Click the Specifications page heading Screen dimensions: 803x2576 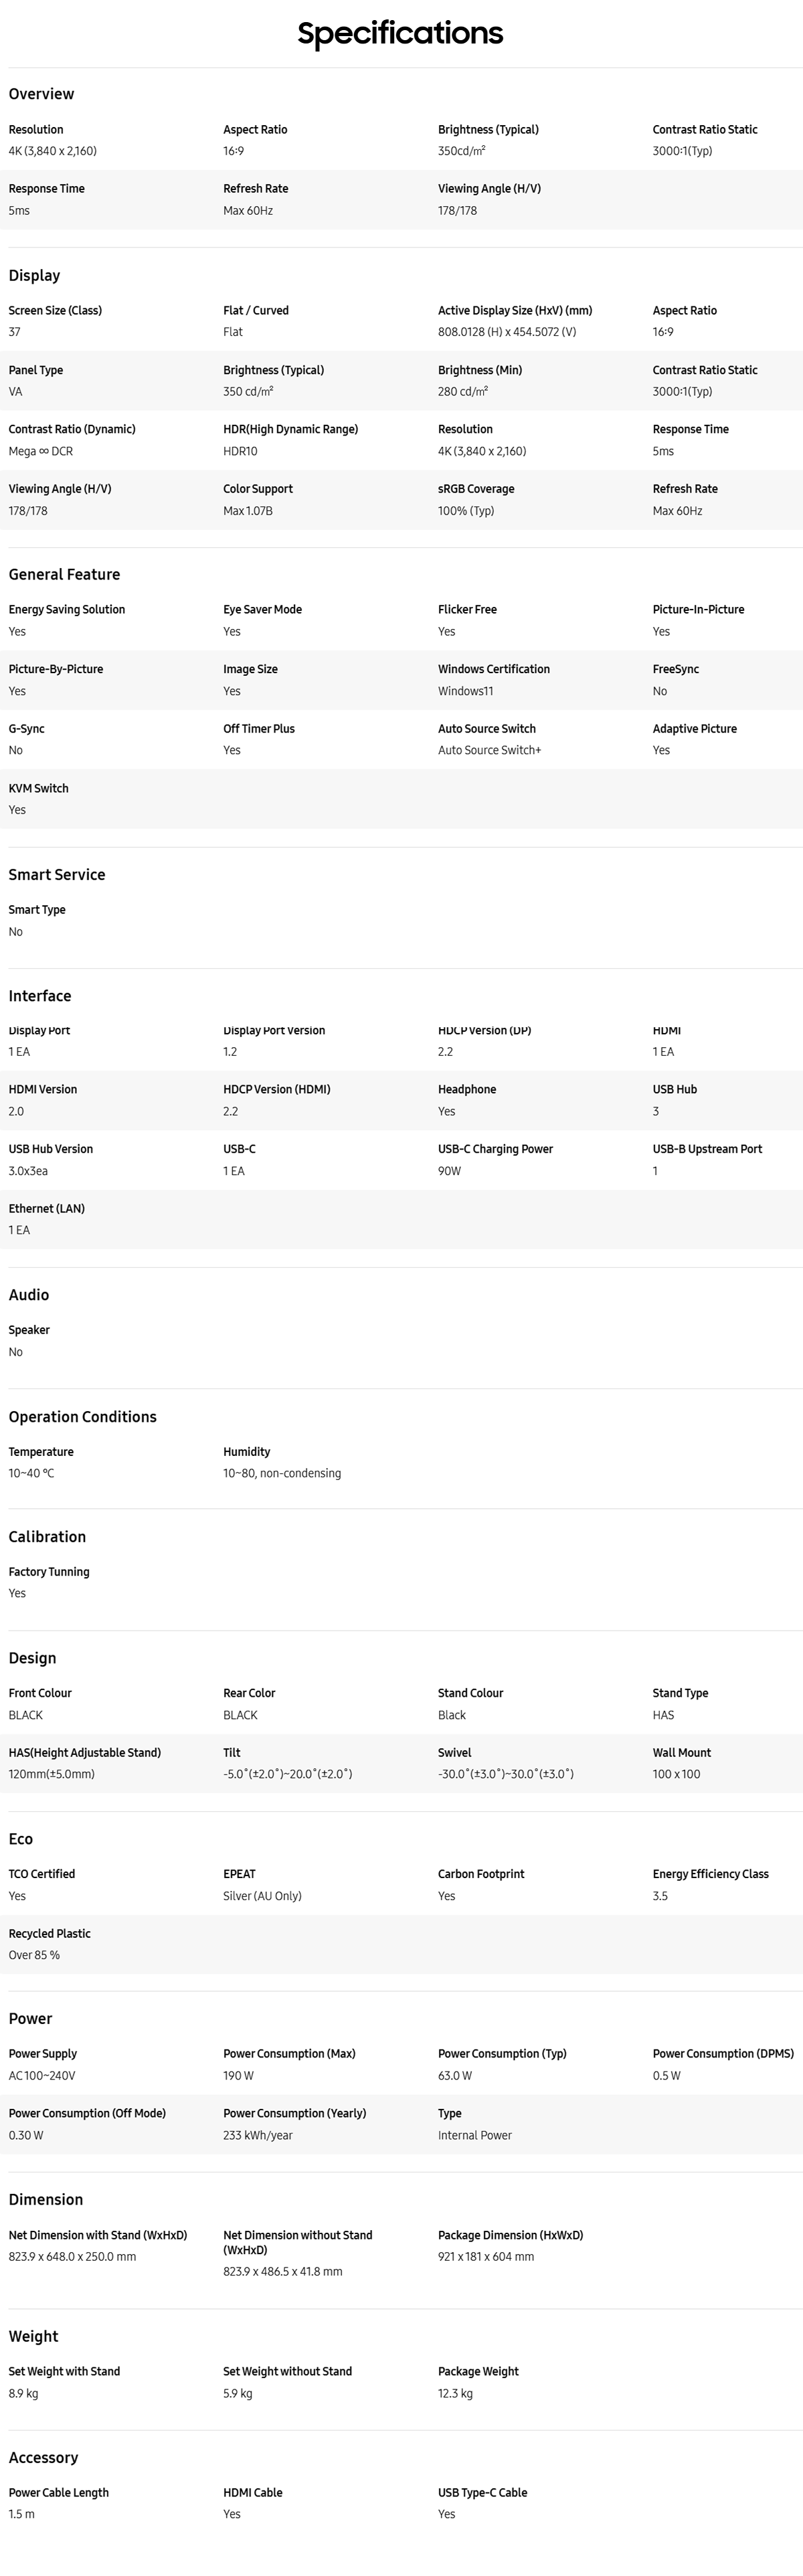[x=400, y=33]
